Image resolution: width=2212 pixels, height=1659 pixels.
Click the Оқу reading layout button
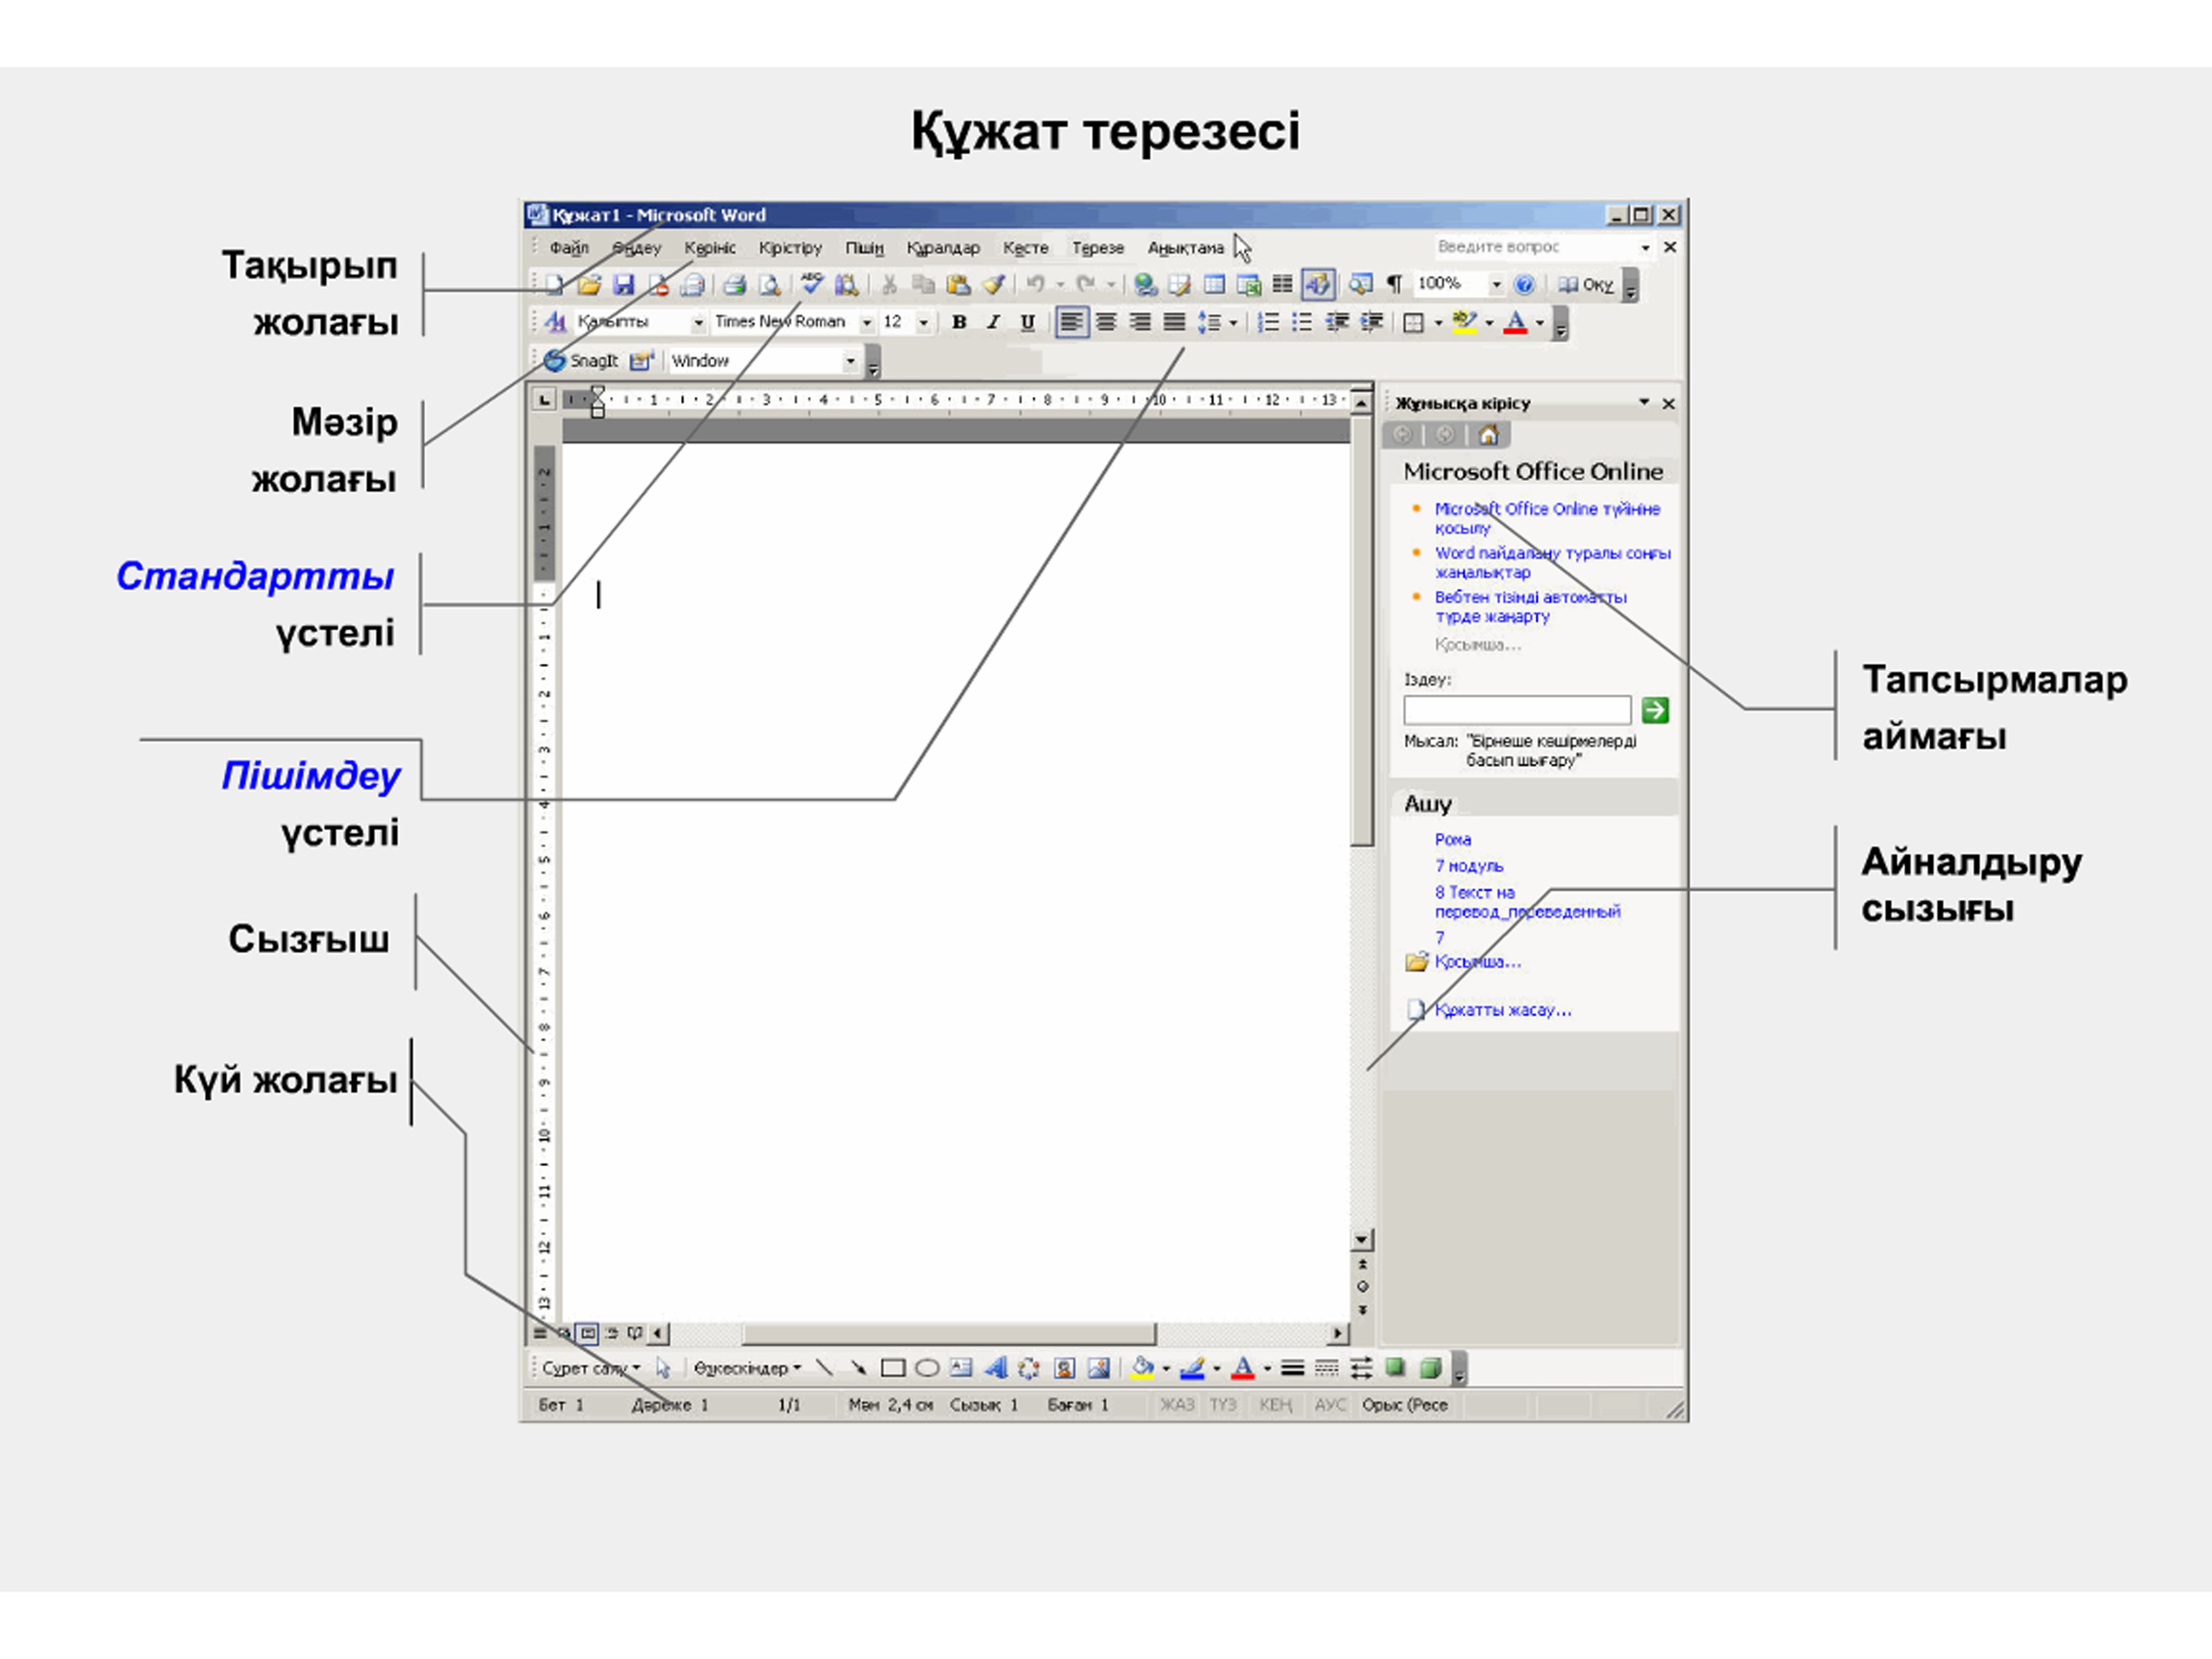(x=1586, y=285)
